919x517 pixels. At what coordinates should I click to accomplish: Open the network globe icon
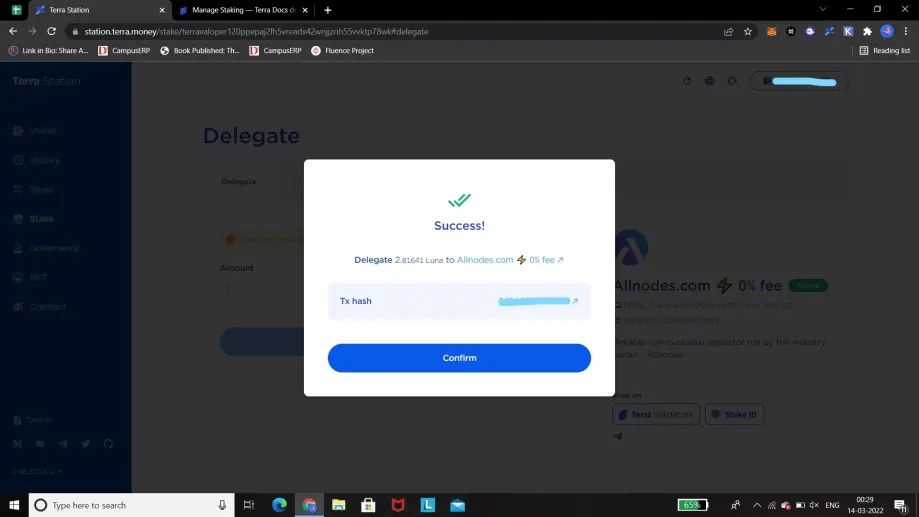pos(709,81)
